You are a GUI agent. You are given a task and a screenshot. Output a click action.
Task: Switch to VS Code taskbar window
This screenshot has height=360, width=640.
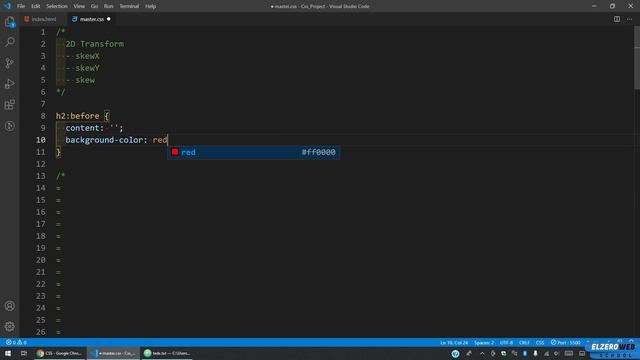(113, 353)
